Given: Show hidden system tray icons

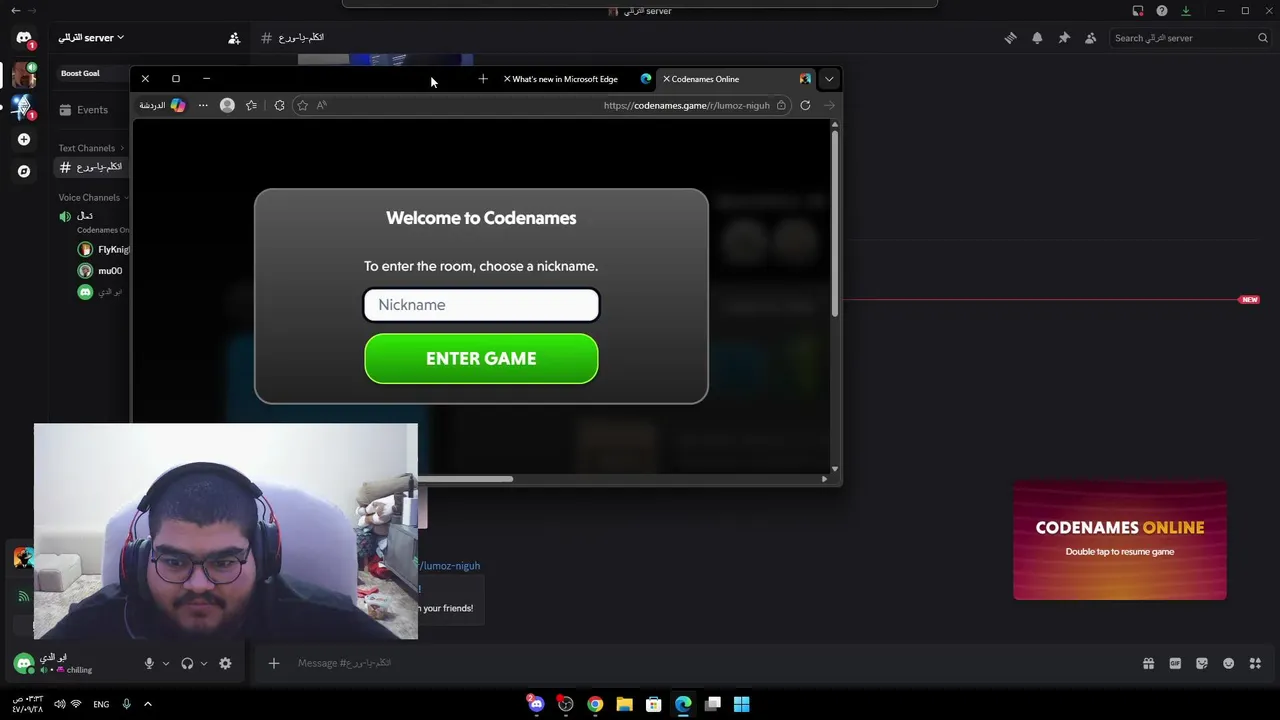Looking at the screenshot, I should click(x=147, y=704).
